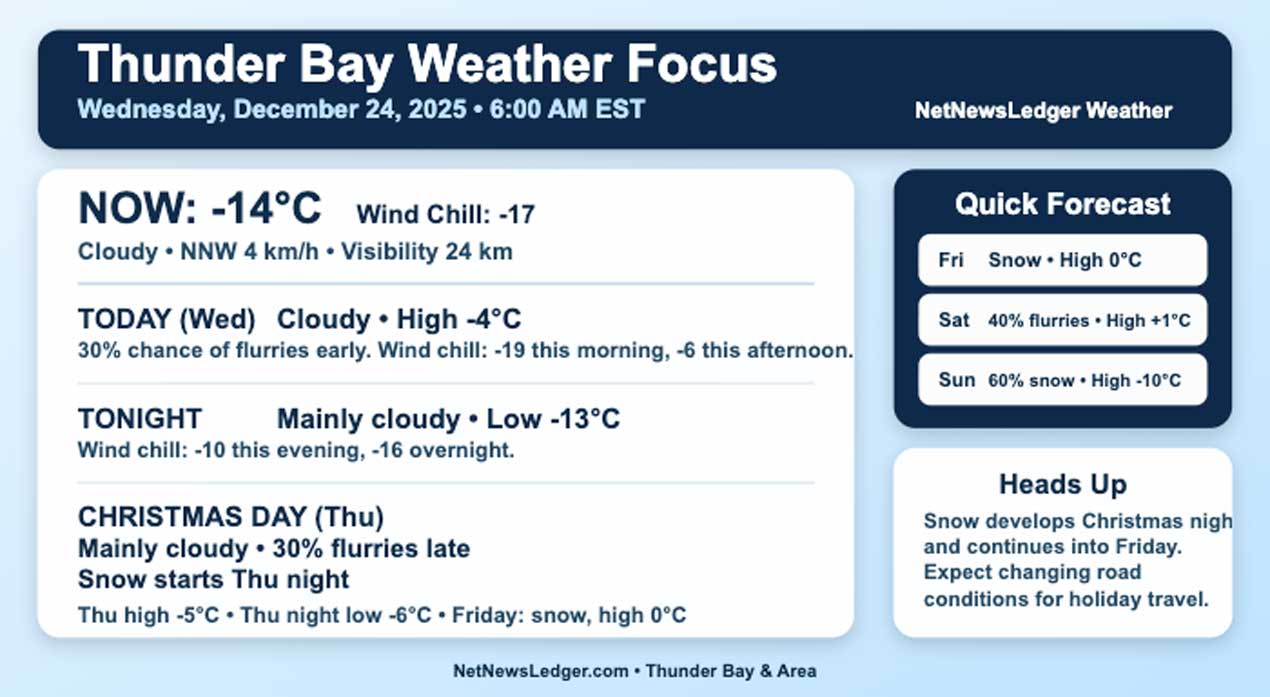Select tonight's wind chill detail line
Image resolution: width=1270 pixels, height=697 pixels.
pos(296,450)
